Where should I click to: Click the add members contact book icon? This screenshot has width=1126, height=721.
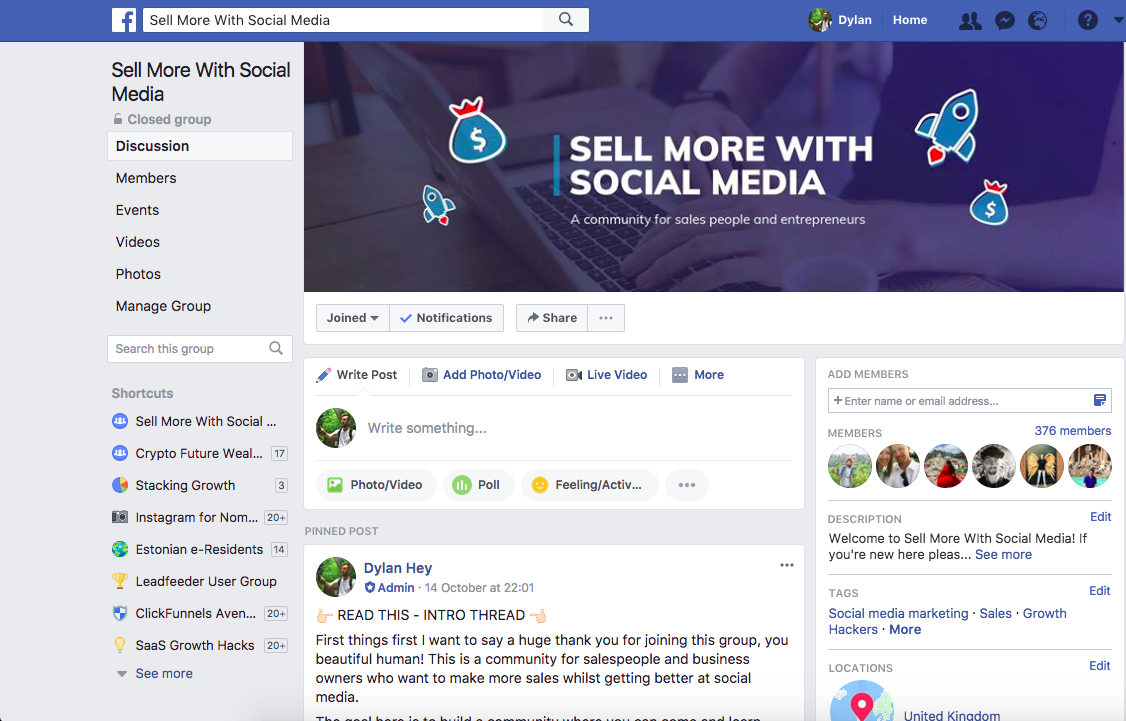click(x=1099, y=400)
